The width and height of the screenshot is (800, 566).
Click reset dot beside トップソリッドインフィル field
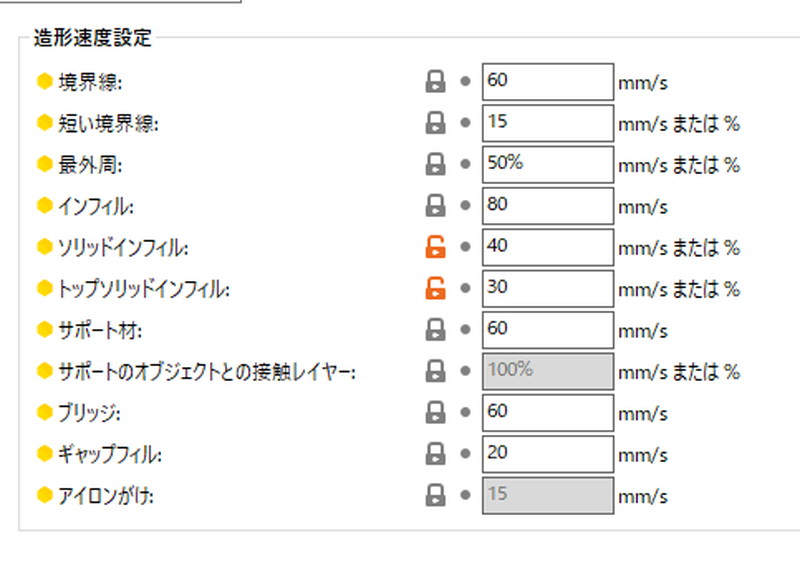coord(465,288)
